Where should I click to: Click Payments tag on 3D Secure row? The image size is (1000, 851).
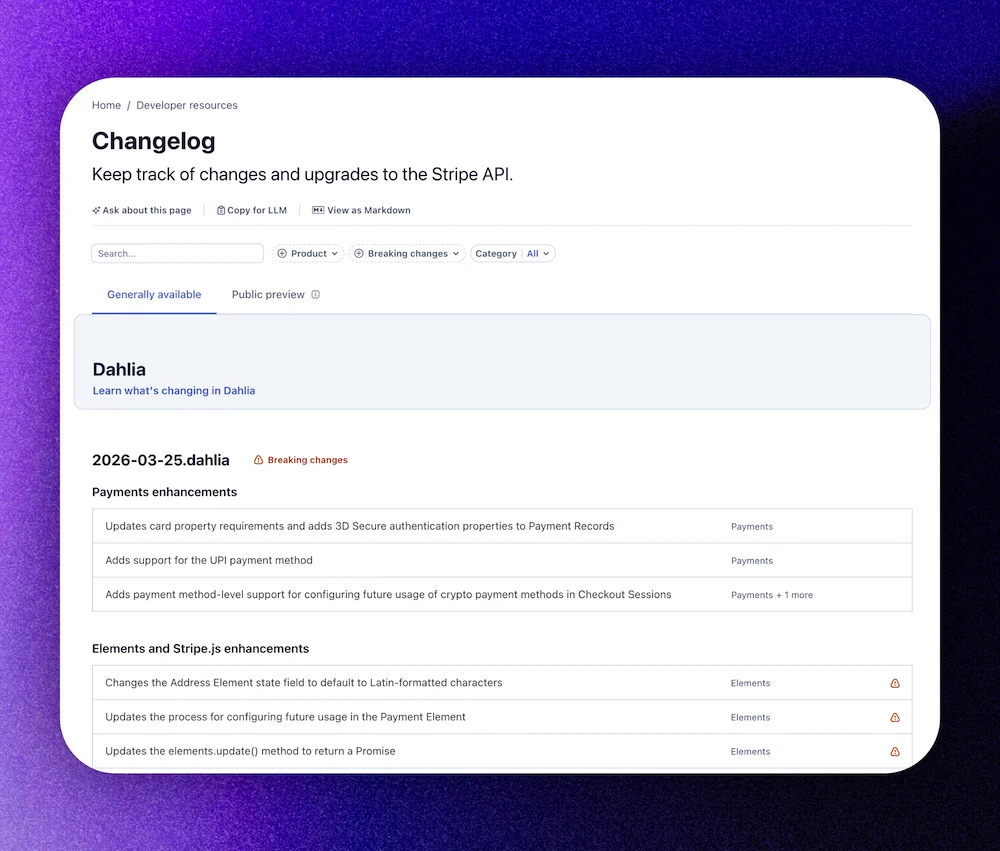pyautogui.click(x=752, y=526)
